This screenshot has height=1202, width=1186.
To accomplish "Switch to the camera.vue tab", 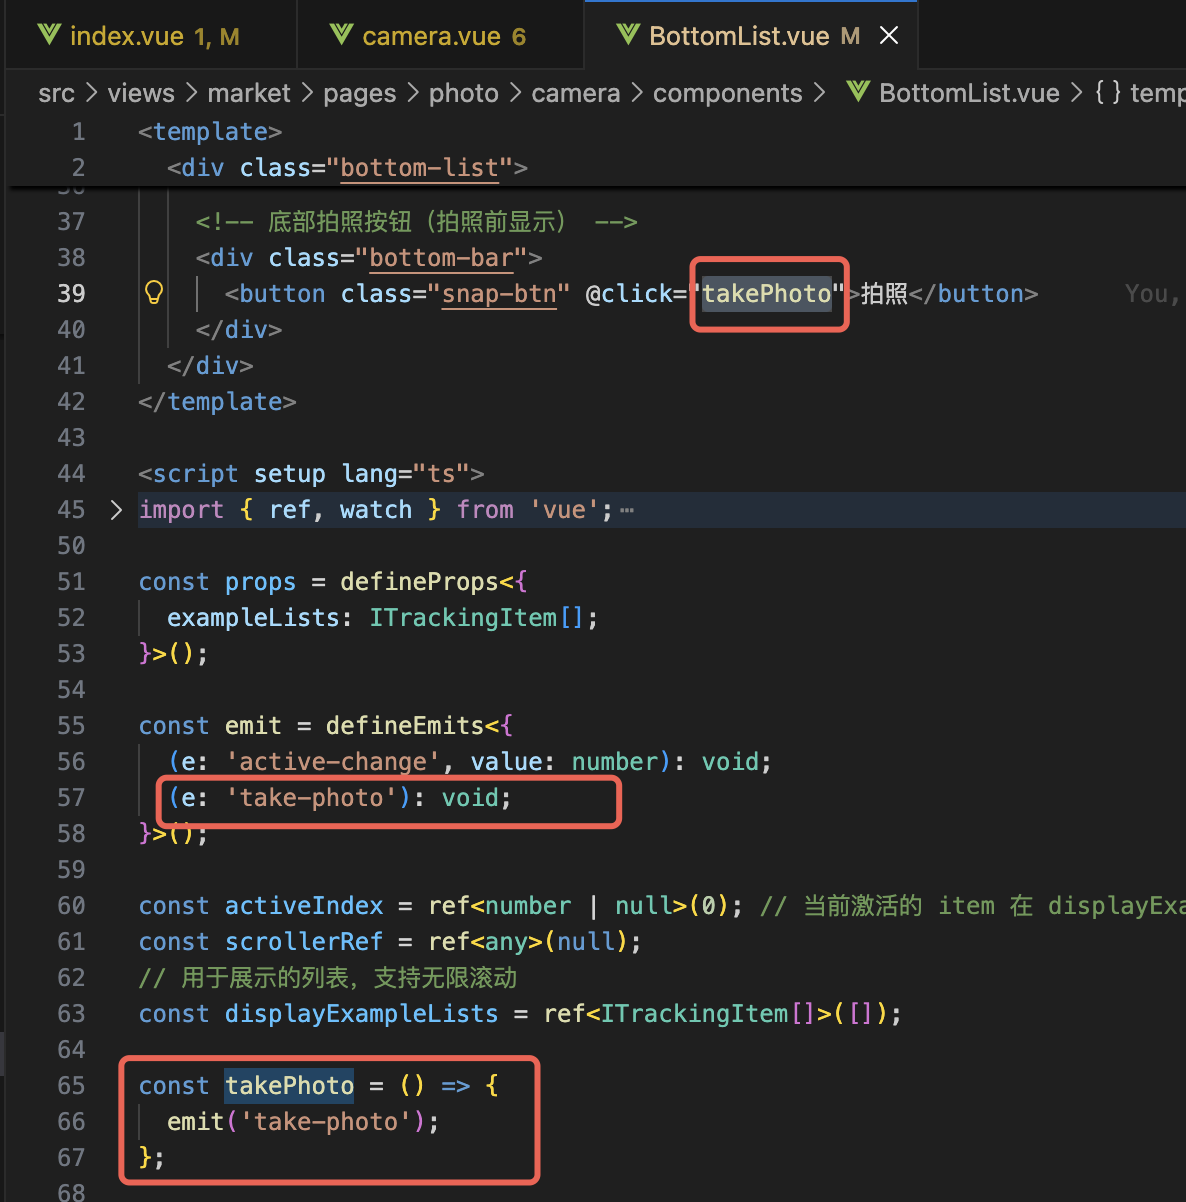I will pyautogui.click(x=441, y=36).
